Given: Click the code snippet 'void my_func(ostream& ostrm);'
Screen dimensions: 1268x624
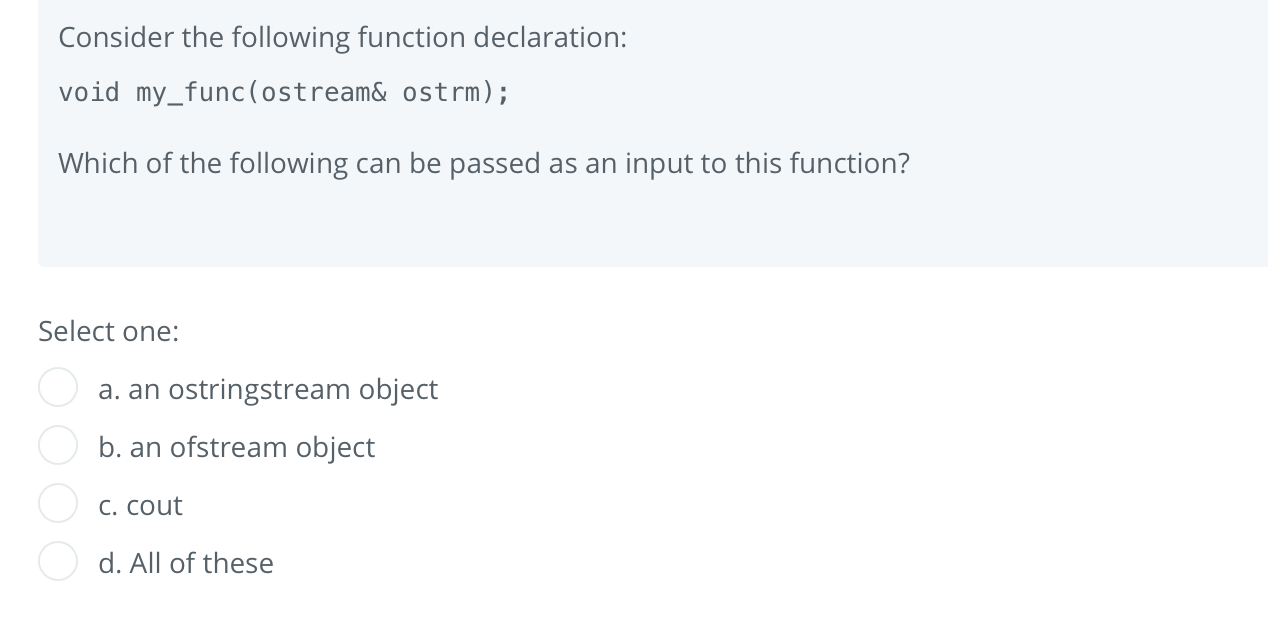Looking at the screenshot, I should point(283,92).
